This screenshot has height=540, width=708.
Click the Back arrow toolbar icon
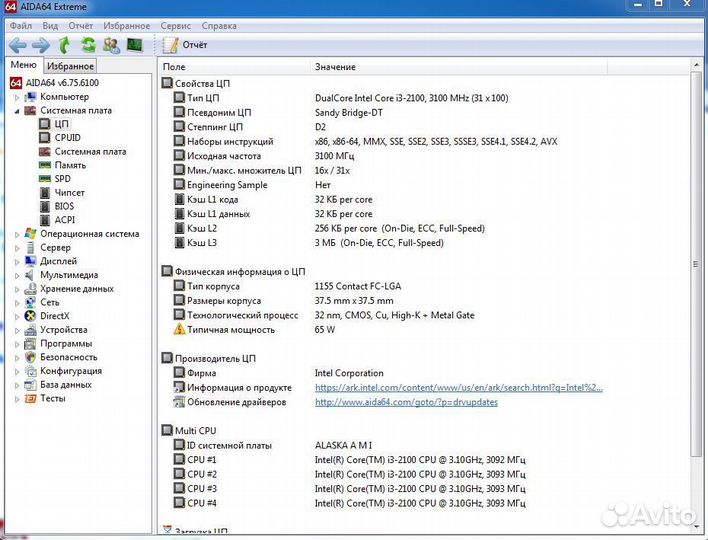point(18,45)
